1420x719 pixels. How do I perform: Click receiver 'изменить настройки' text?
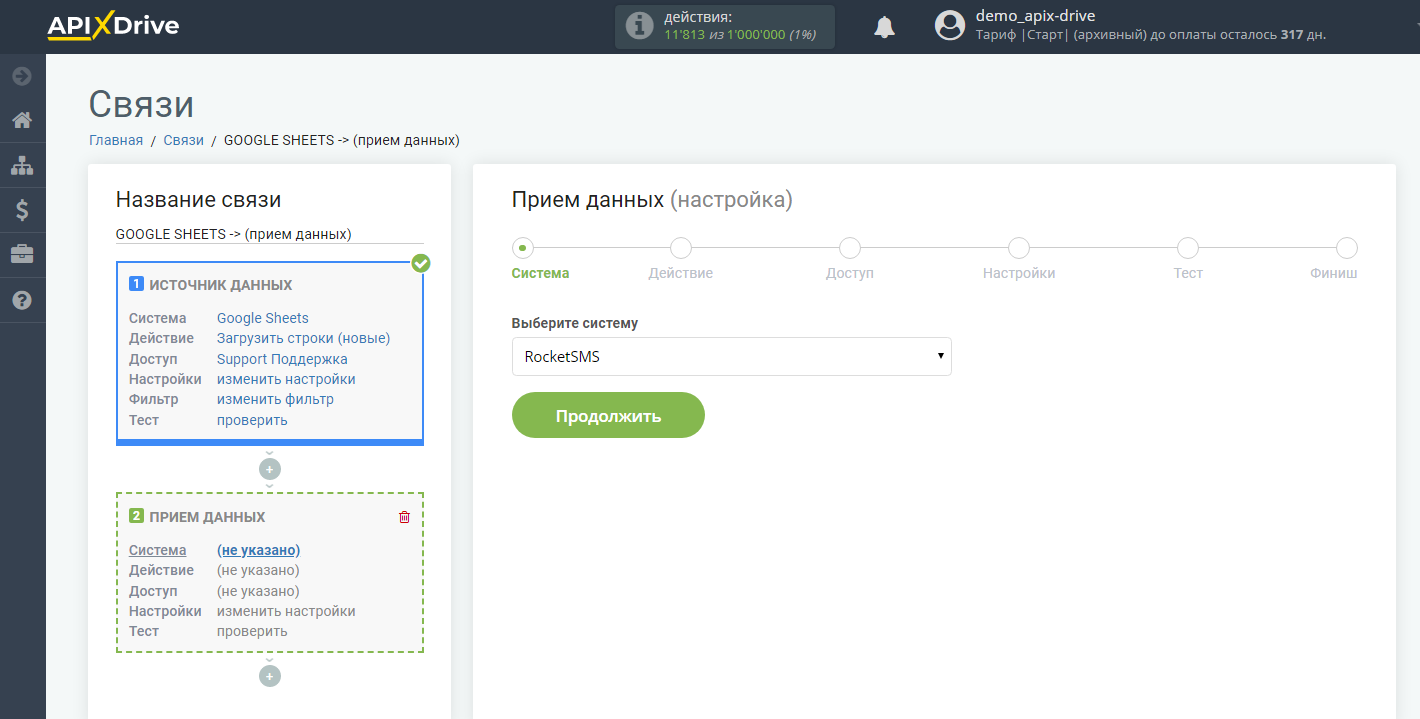click(x=286, y=611)
